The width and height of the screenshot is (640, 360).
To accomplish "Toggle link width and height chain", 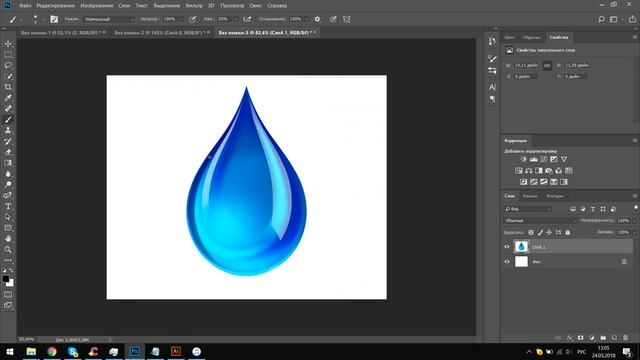I will 547,65.
